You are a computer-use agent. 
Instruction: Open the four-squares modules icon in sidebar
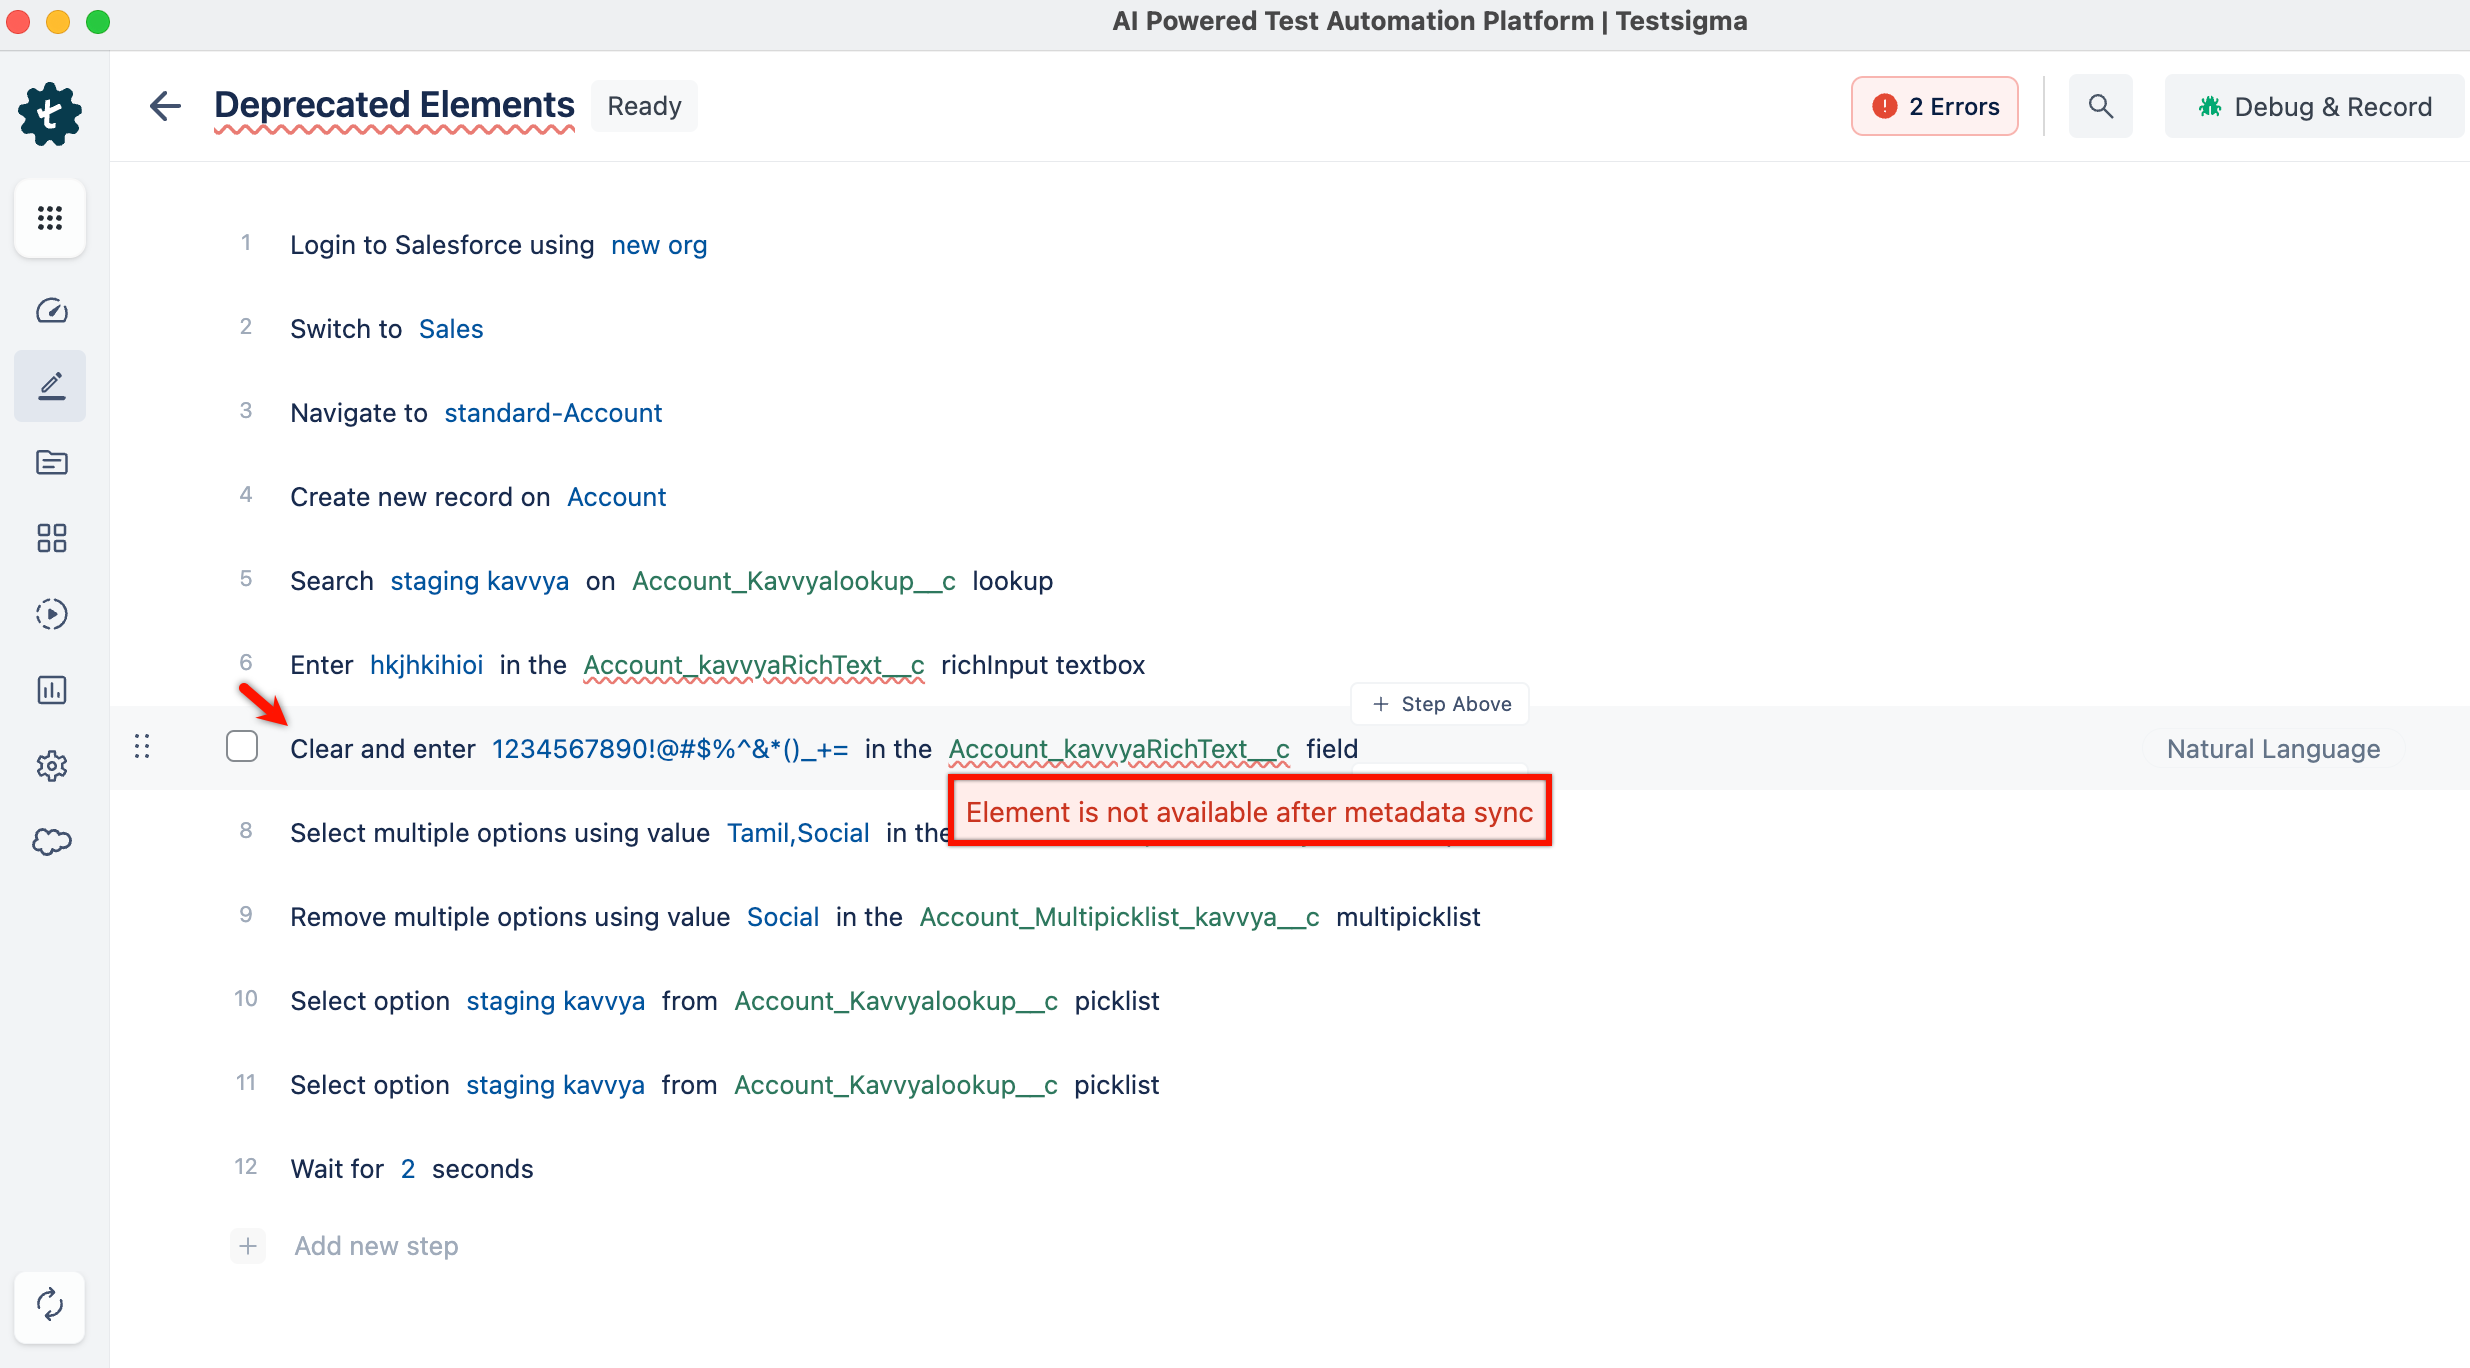[51, 538]
